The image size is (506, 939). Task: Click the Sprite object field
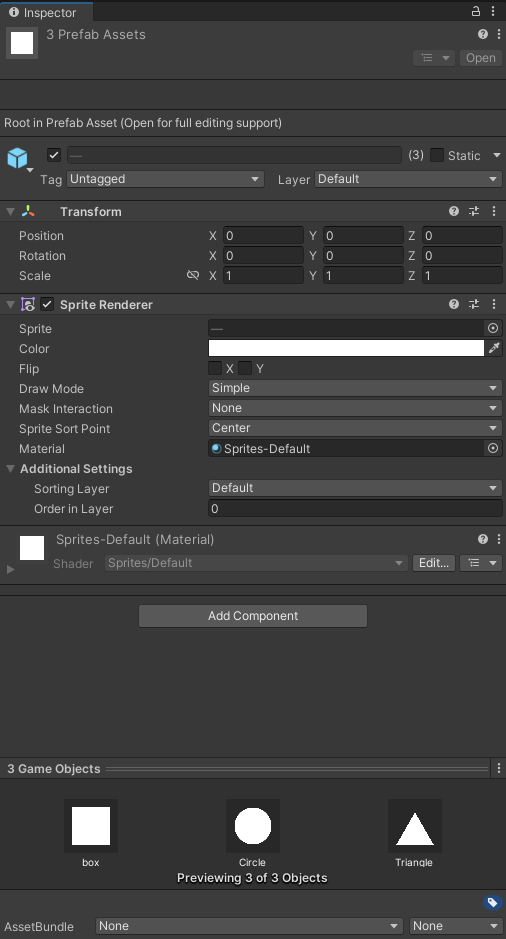coord(346,328)
